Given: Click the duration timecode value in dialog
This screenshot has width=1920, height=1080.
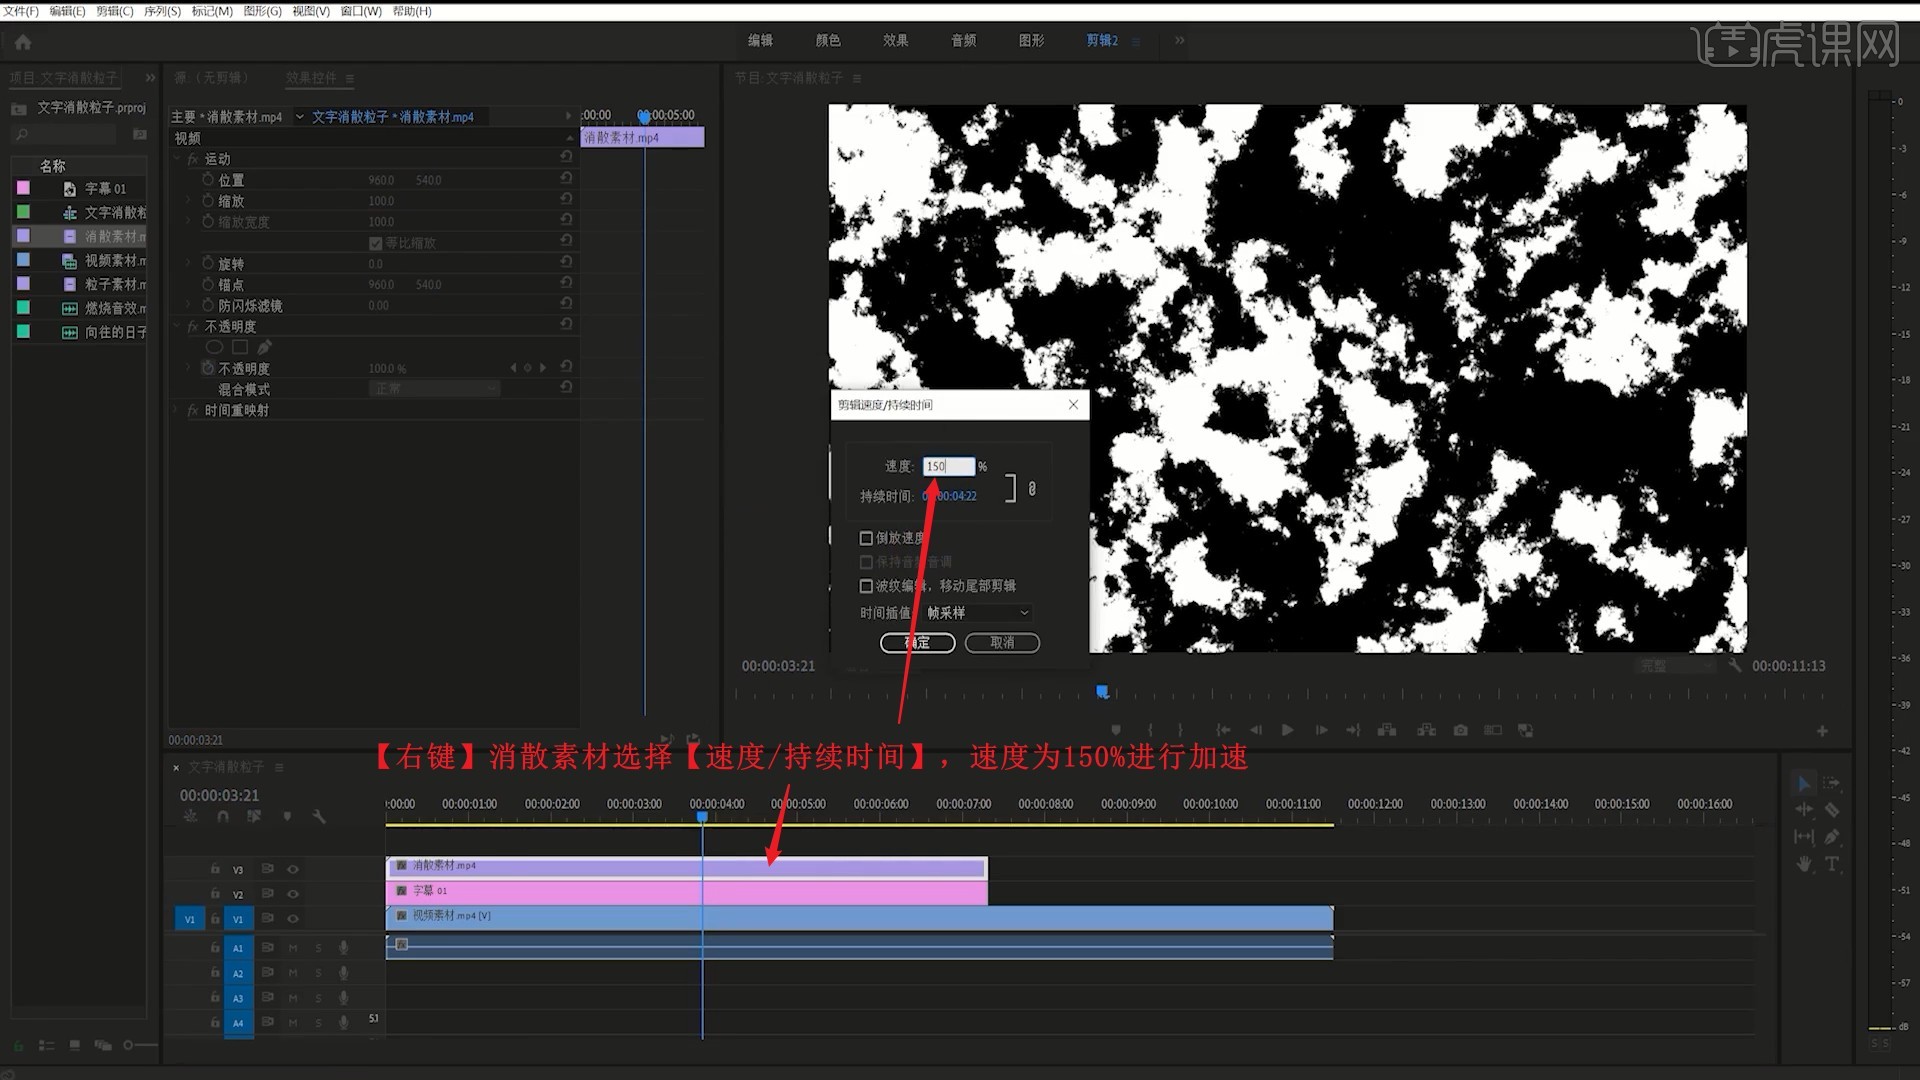Looking at the screenshot, I should tap(949, 497).
